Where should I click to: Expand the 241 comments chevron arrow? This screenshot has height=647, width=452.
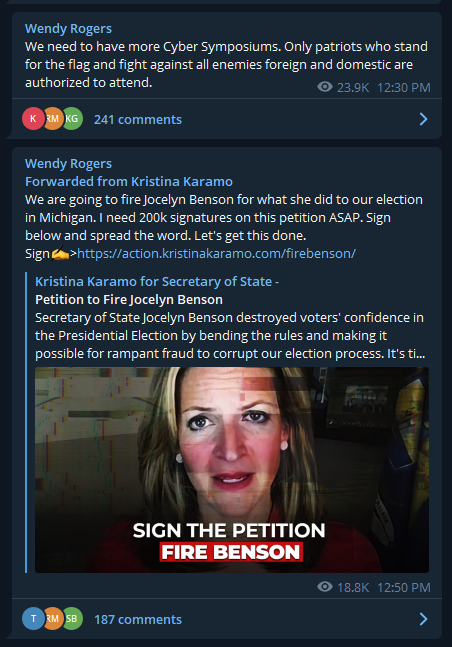(x=424, y=119)
